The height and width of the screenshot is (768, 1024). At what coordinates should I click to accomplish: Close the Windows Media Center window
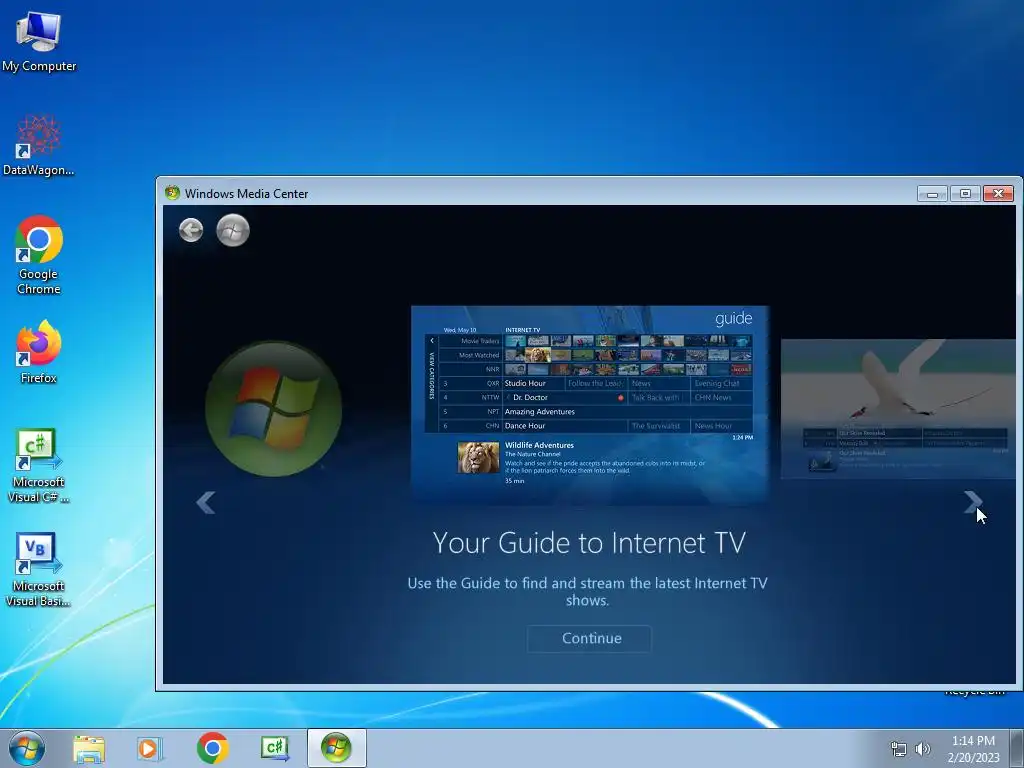[998, 193]
